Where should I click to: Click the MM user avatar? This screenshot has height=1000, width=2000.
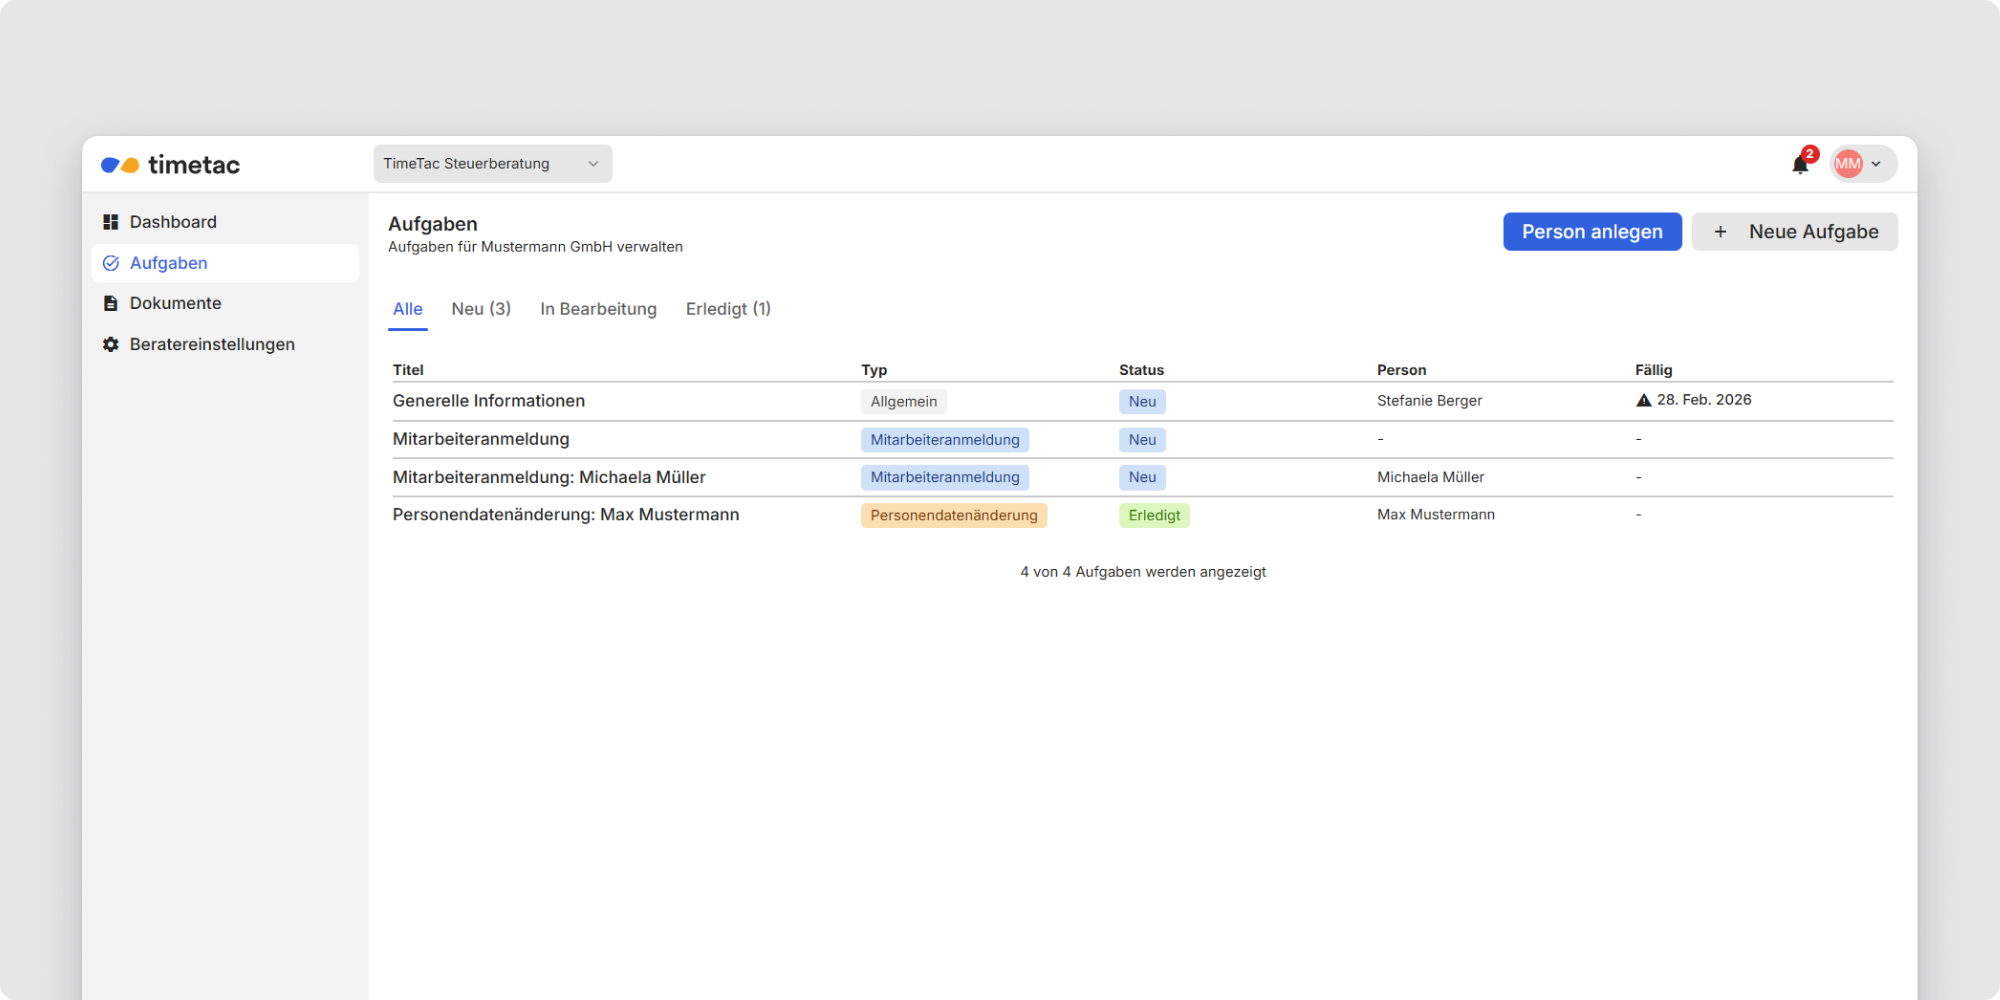click(x=1848, y=164)
